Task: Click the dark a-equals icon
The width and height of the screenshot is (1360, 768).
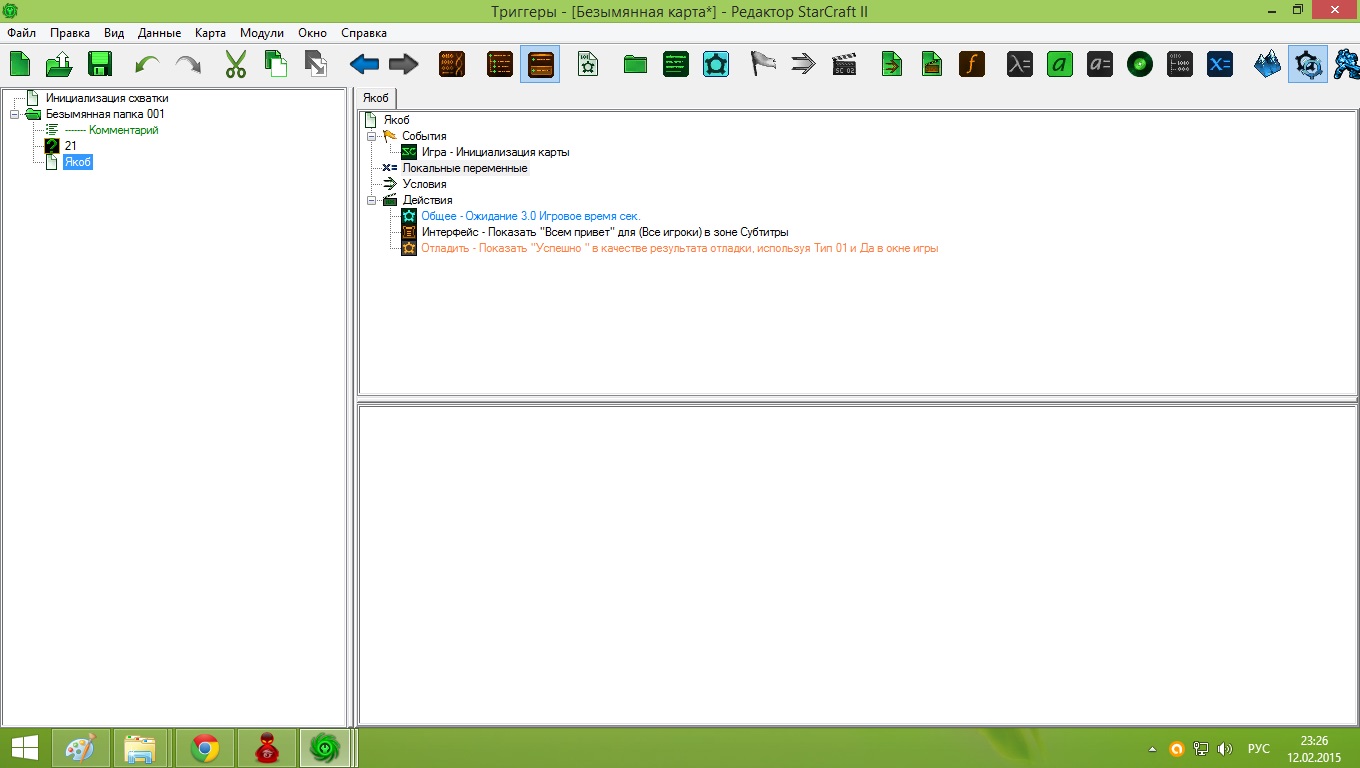Action: pos(1100,65)
